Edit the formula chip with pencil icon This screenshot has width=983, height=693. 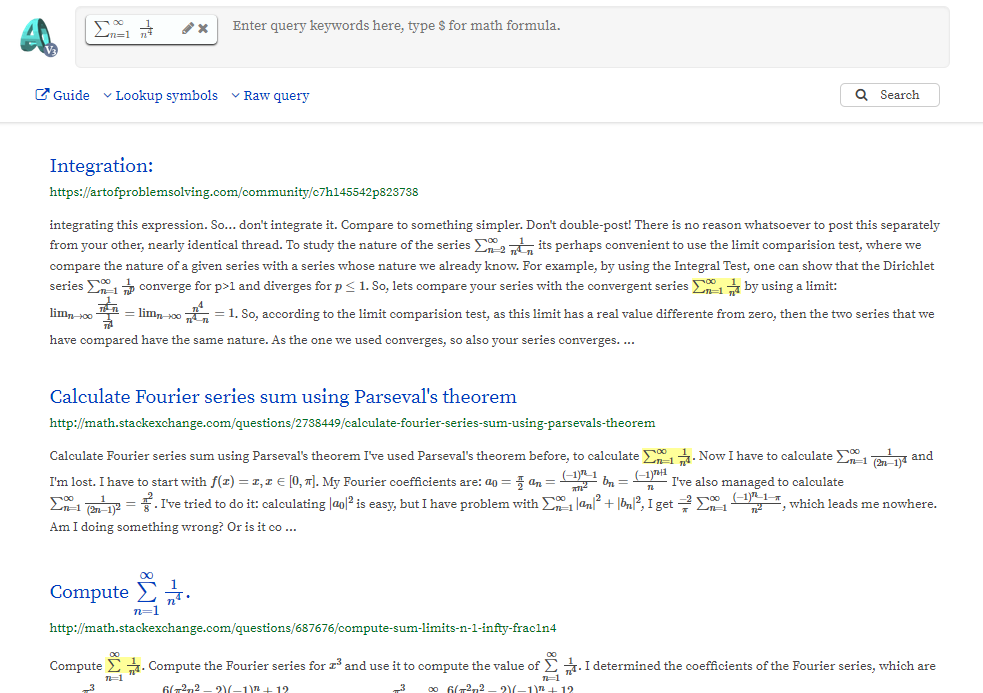click(187, 29)
